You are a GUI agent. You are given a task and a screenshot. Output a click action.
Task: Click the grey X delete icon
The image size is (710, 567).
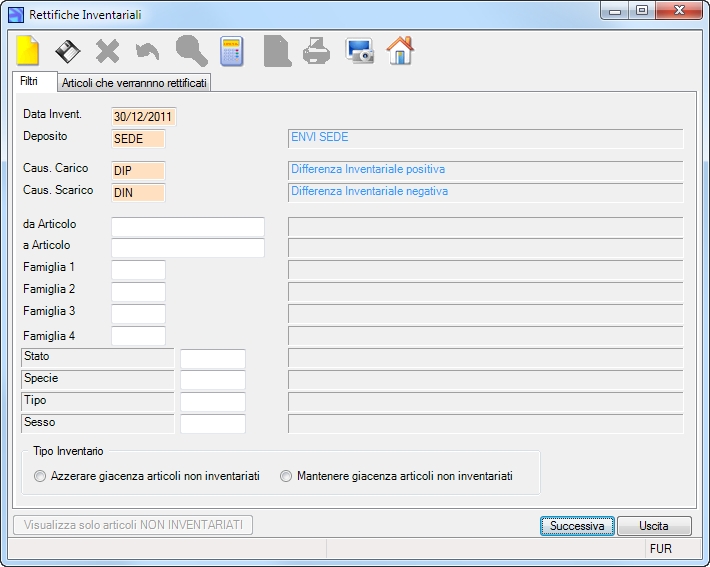[107, 51]
